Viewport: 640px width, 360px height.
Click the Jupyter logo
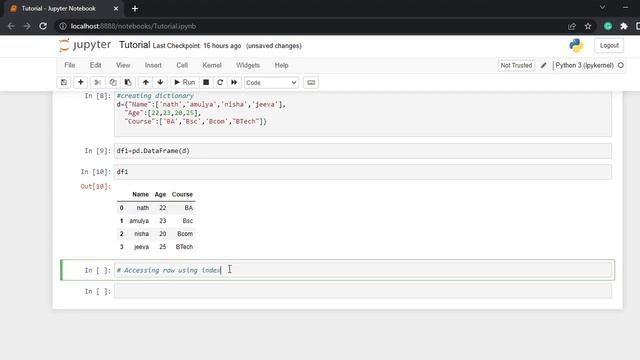[x=85, y=45]
